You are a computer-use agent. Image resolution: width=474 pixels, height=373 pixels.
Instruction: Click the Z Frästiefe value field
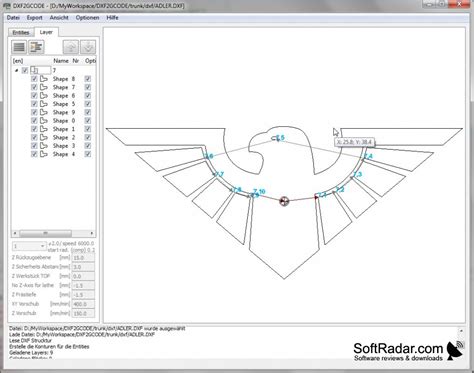tap(83, 295)
